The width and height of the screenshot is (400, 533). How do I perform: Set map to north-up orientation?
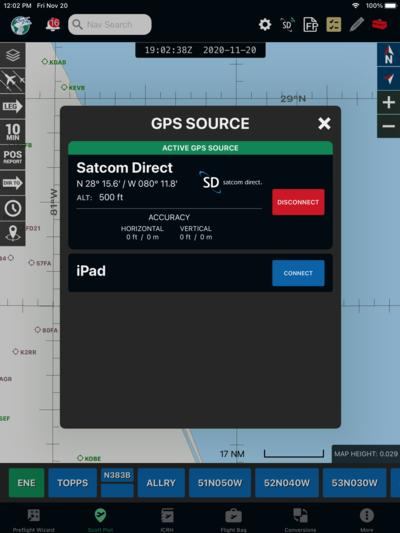tap(389, 54)
